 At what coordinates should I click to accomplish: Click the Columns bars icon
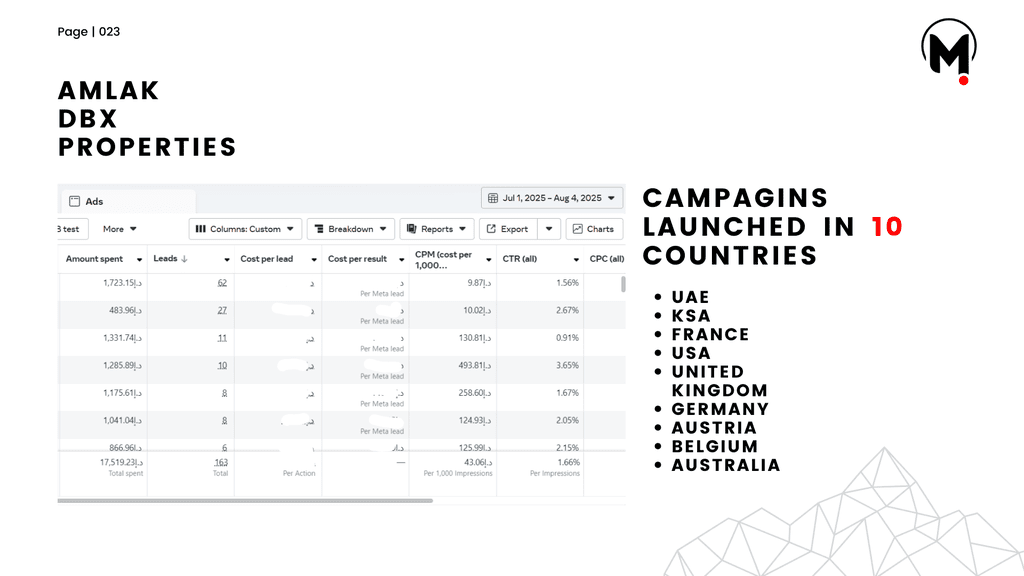point(200,229)
